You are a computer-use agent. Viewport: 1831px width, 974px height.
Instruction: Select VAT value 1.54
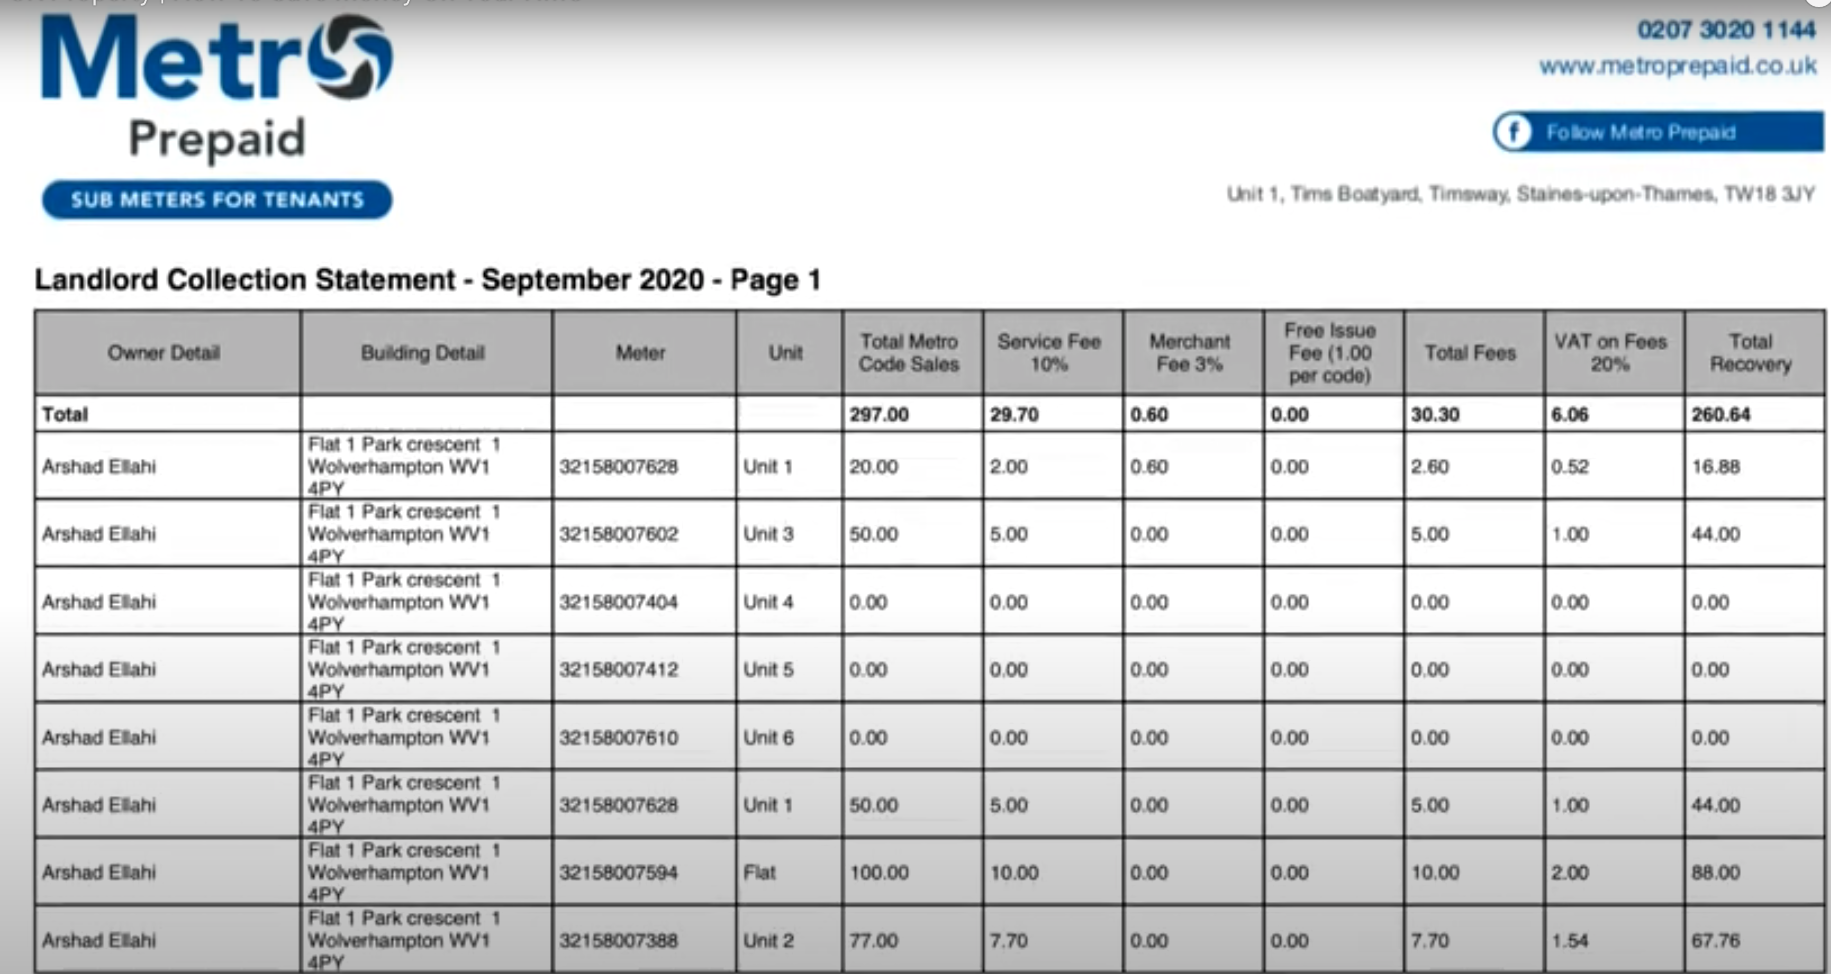click(x=1570, y=940)
